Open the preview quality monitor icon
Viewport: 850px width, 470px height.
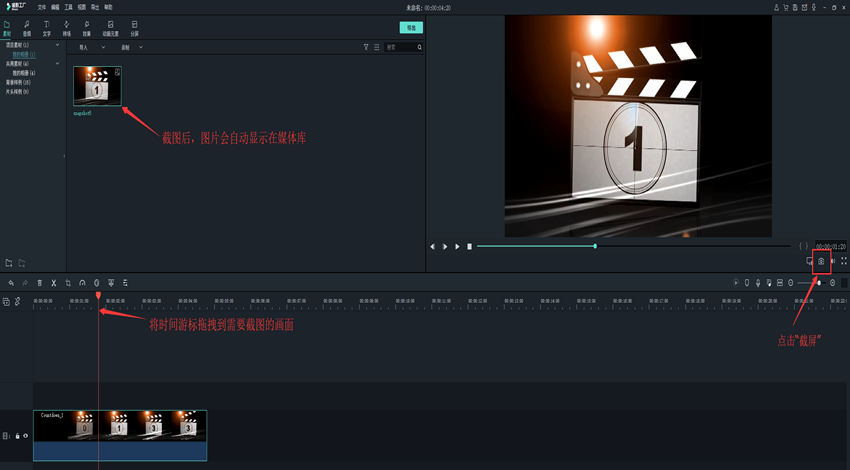click(809, 261)
